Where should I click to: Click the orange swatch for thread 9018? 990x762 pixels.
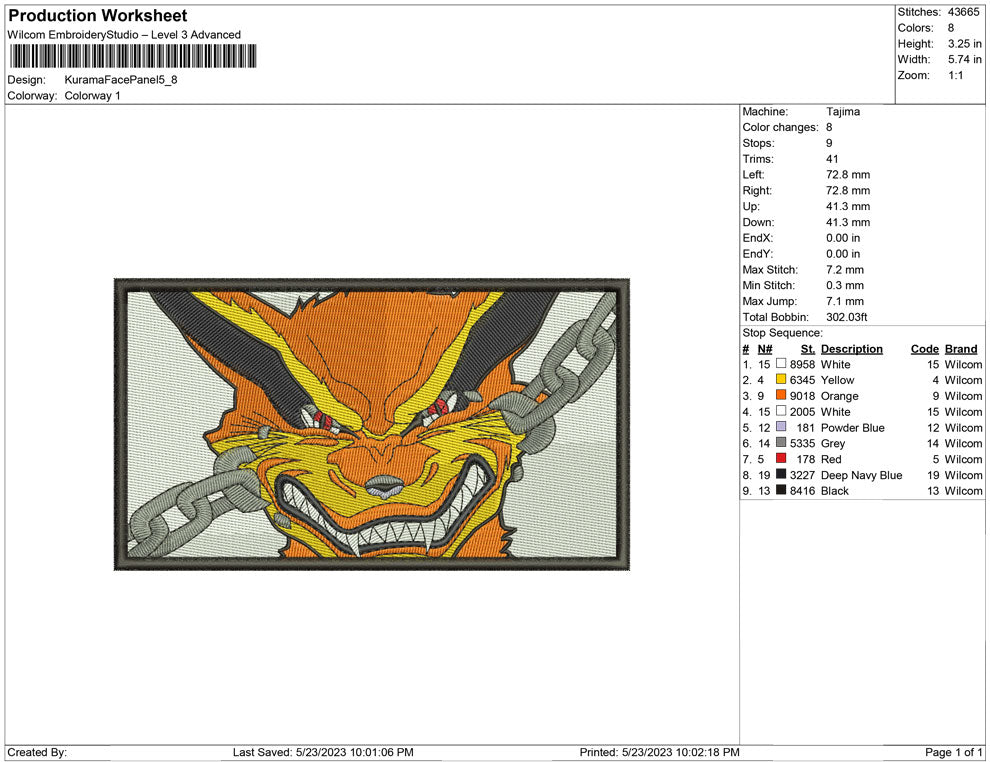point(781,395)
